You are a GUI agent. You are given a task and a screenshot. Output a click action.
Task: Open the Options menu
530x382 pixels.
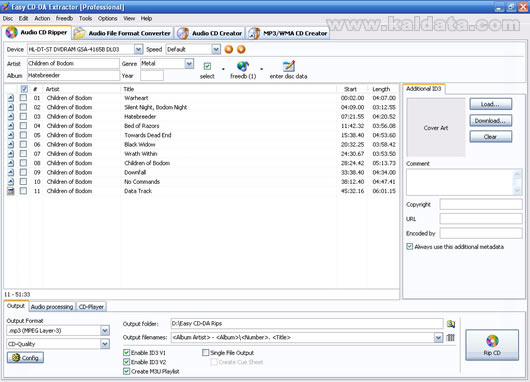[107, 18]
